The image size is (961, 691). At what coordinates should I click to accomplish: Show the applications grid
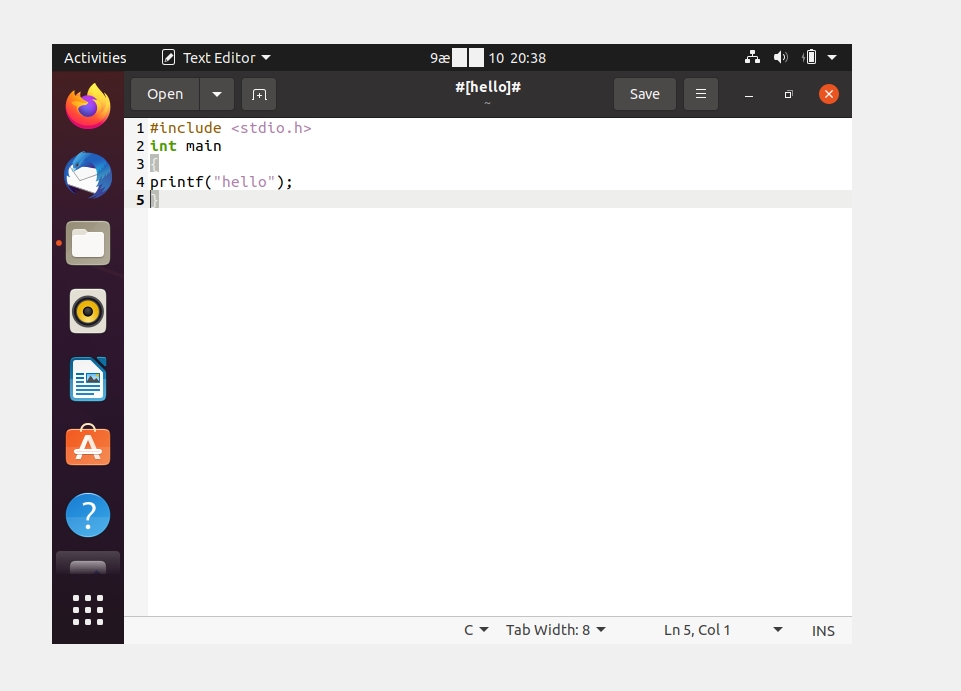[88, 609]
